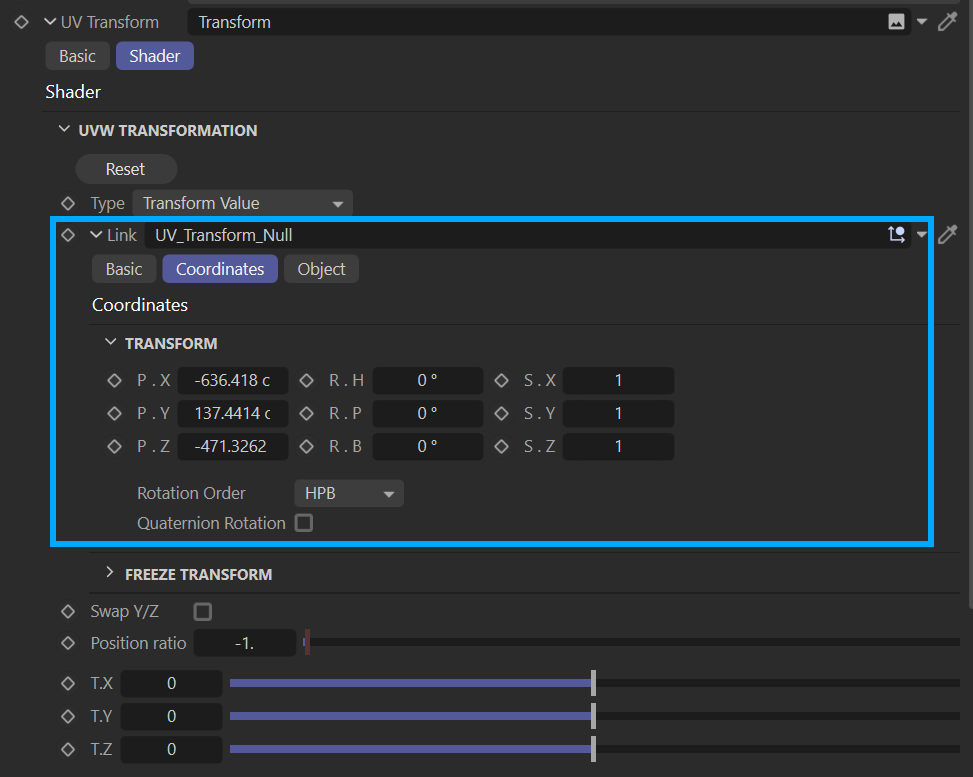
Task: Enable the Quaternion Rotation checkbox
Action: click(x=304, y=523)
